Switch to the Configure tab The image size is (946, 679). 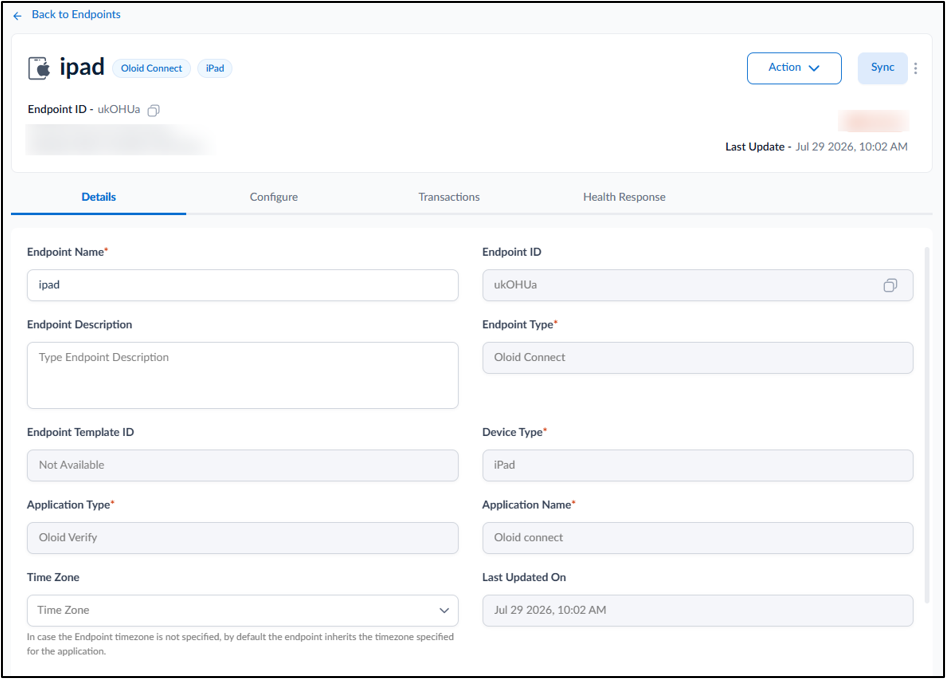(274, 197)
